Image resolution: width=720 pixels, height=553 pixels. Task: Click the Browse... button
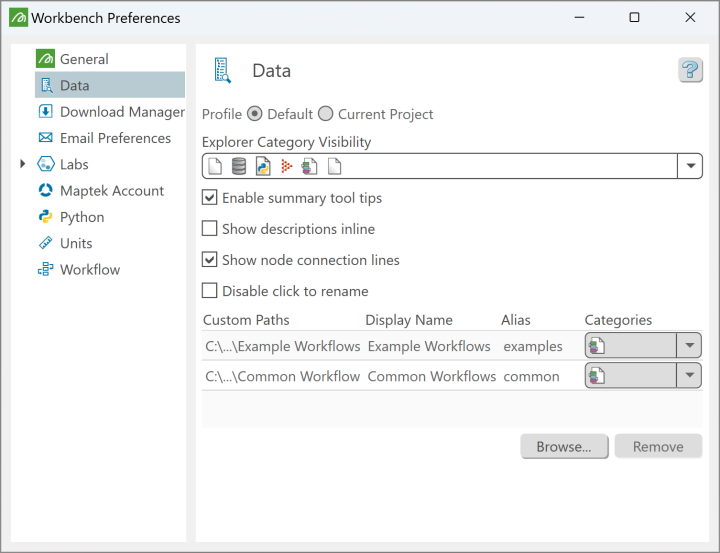tap(564, 447)
